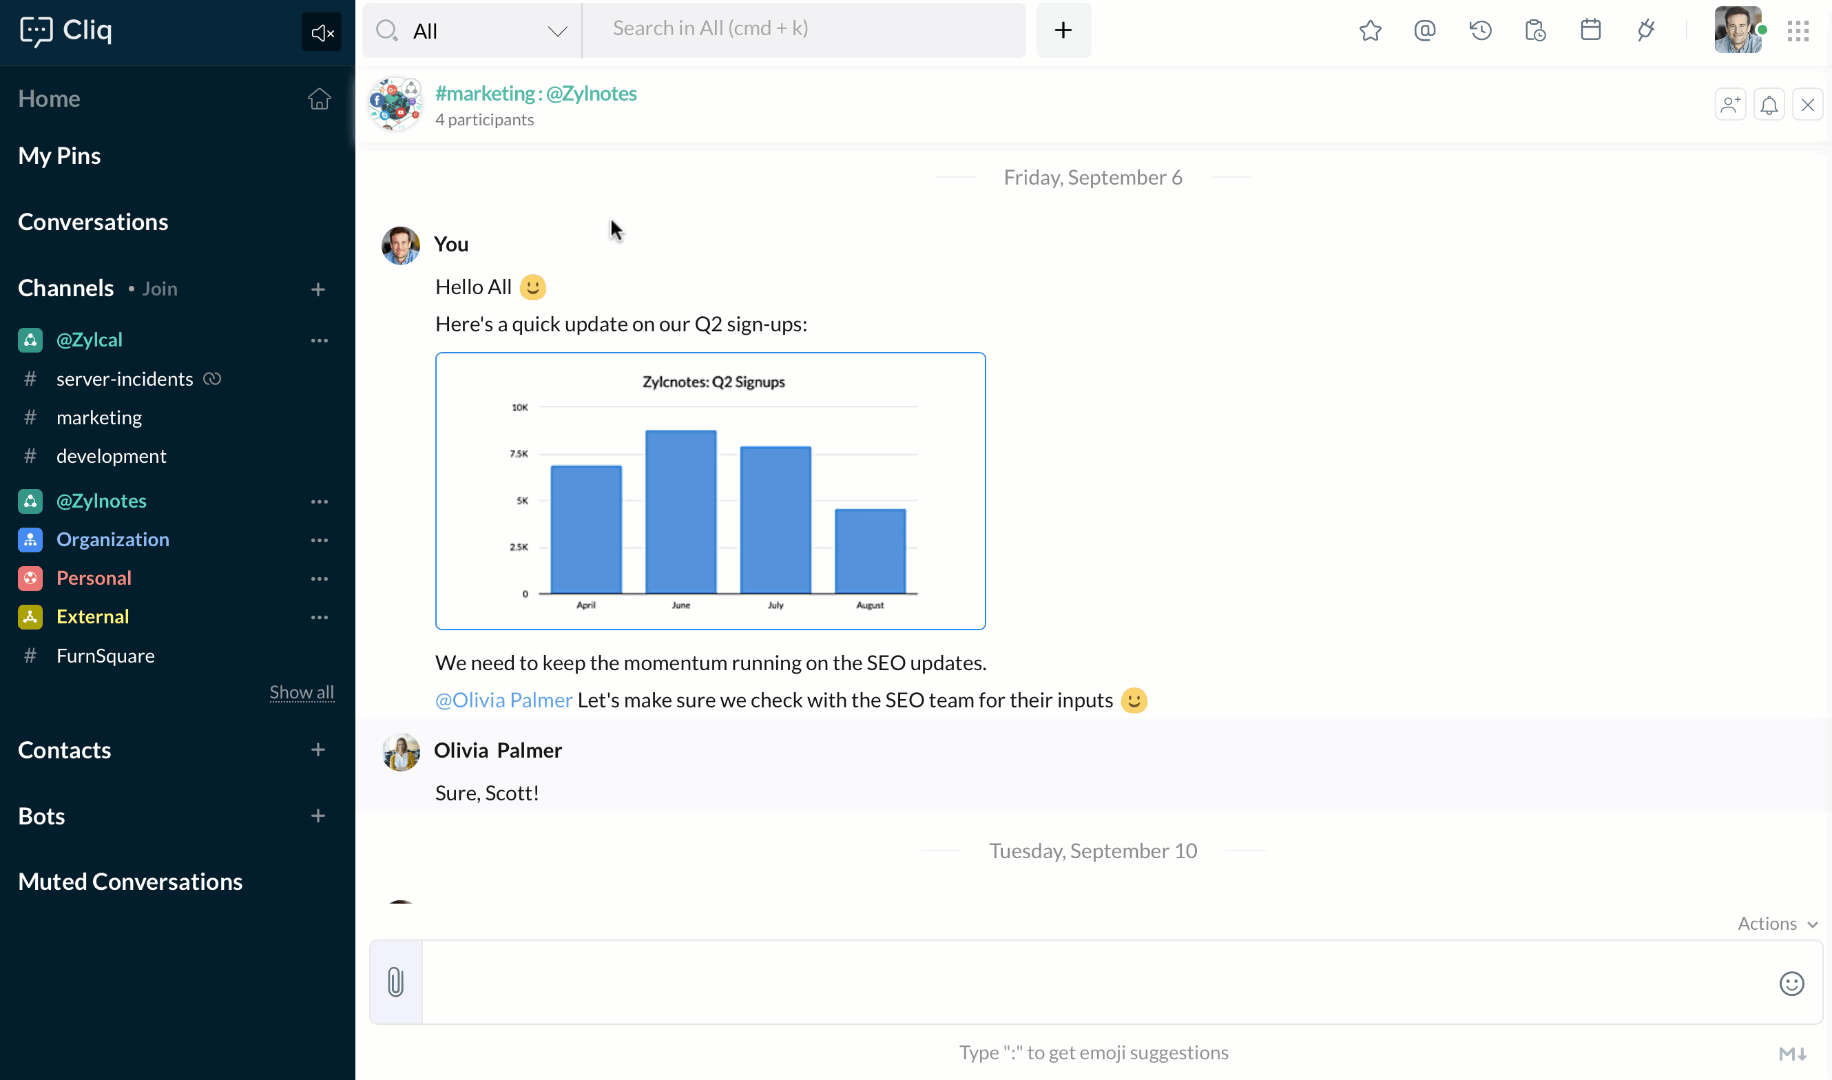Open the mentions @ icon

coord(1425,31)
